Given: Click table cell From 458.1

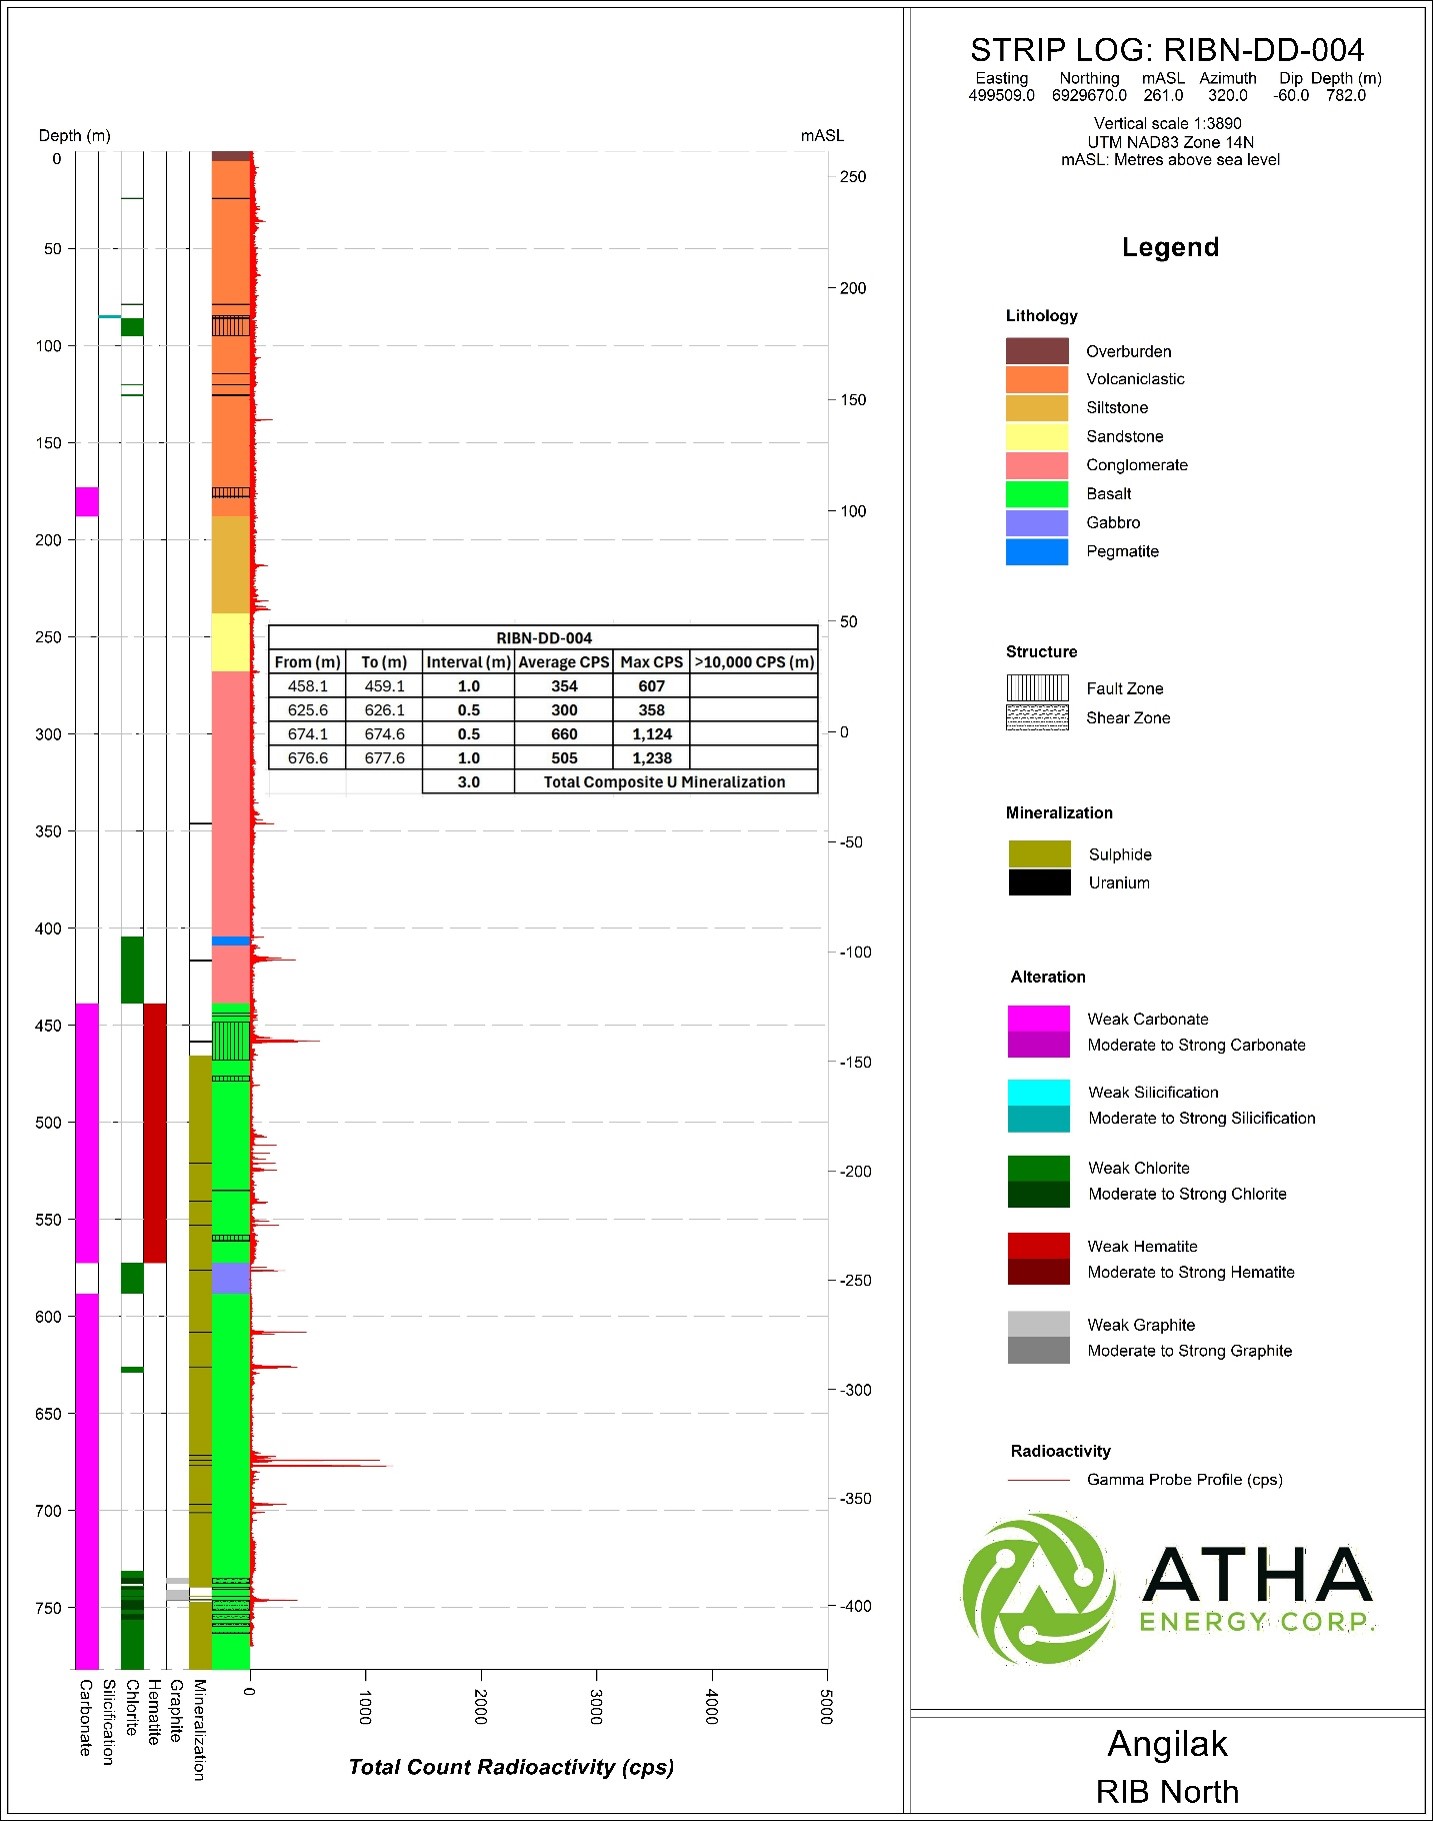Looking at the screenshot, I should coord(308,686).
